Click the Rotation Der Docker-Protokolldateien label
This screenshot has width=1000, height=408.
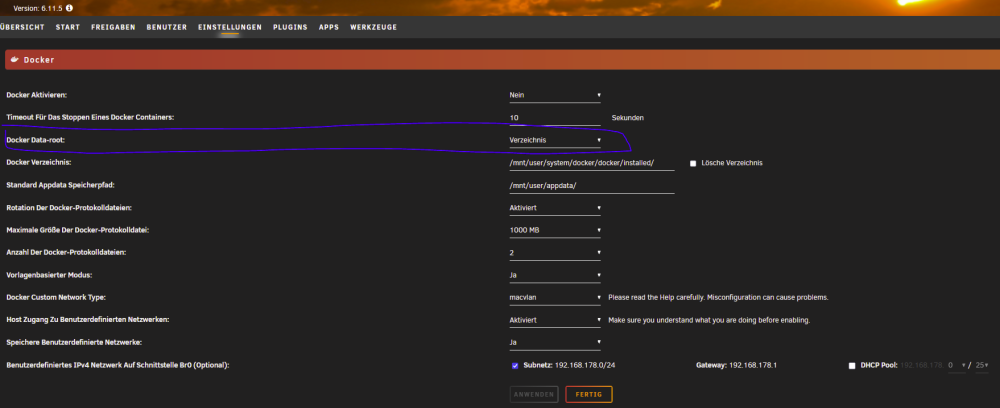[x=69, y=208]
